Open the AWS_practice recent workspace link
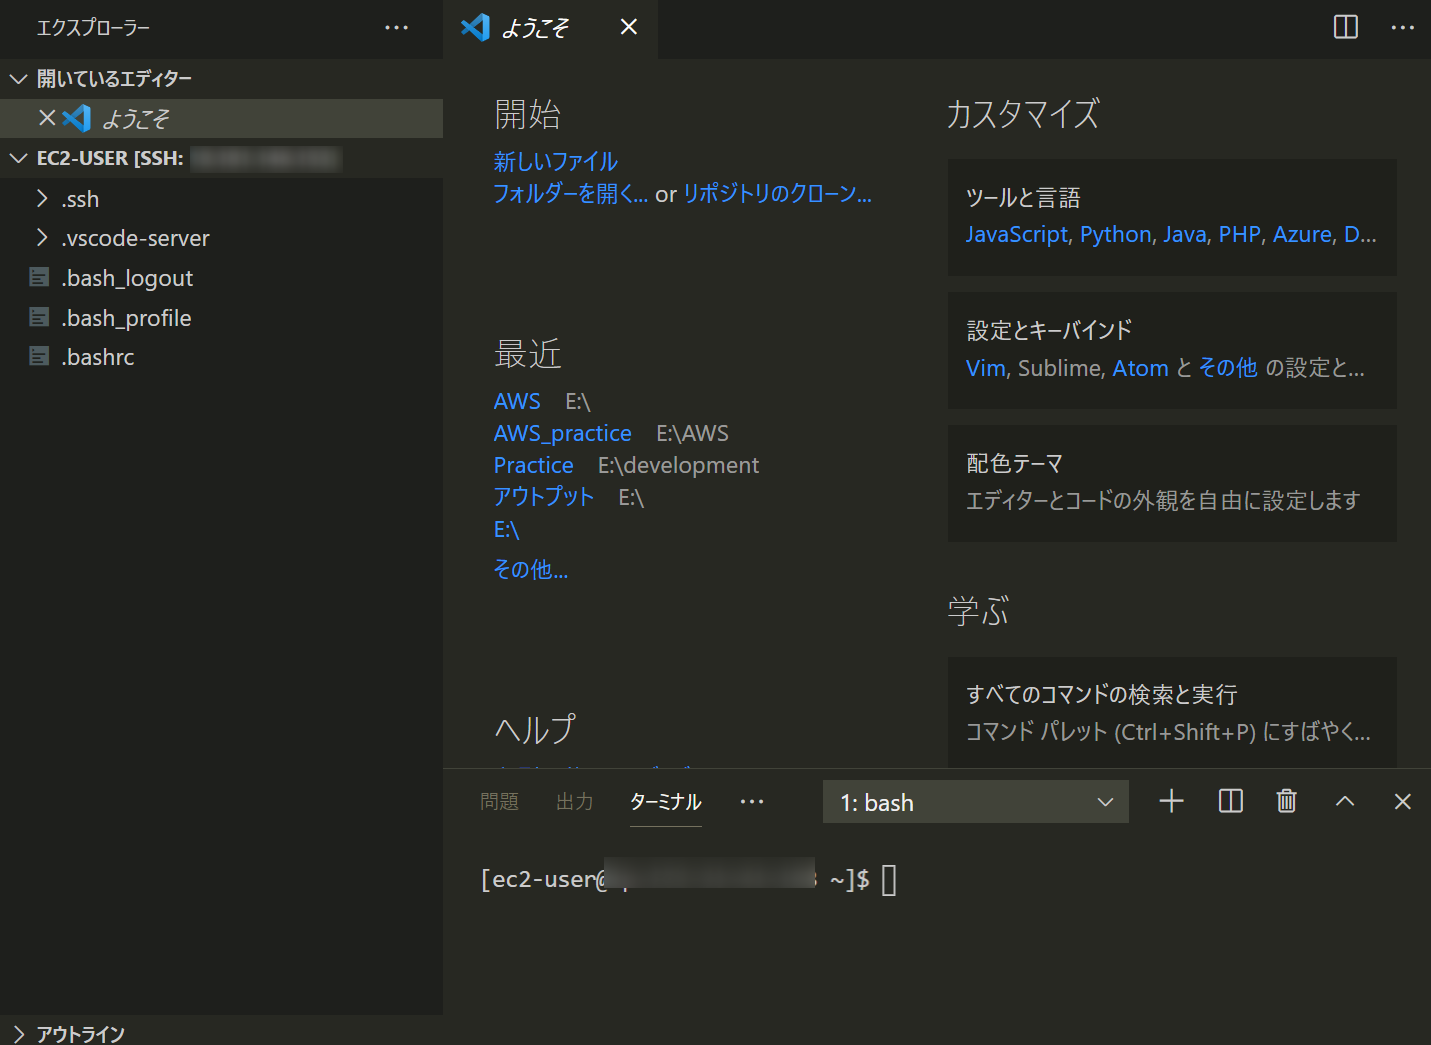This screenshot has height=1045, width=1431. pyautogui.click(x=562, y=432)
